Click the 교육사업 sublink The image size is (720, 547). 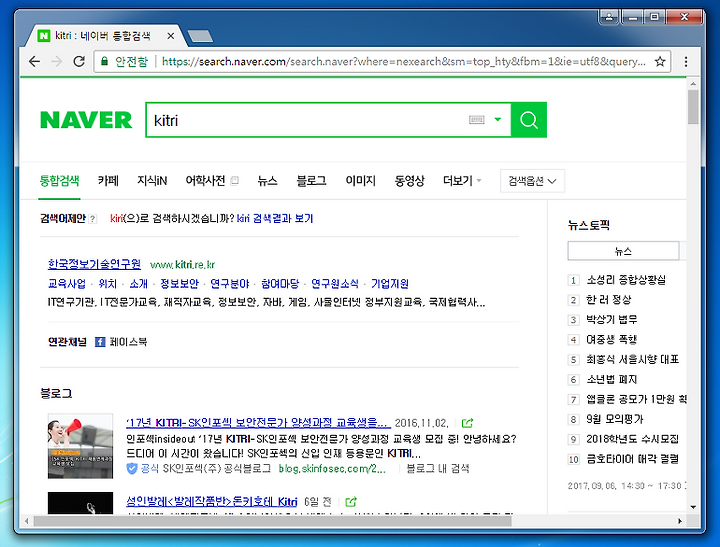coord(67,284)
